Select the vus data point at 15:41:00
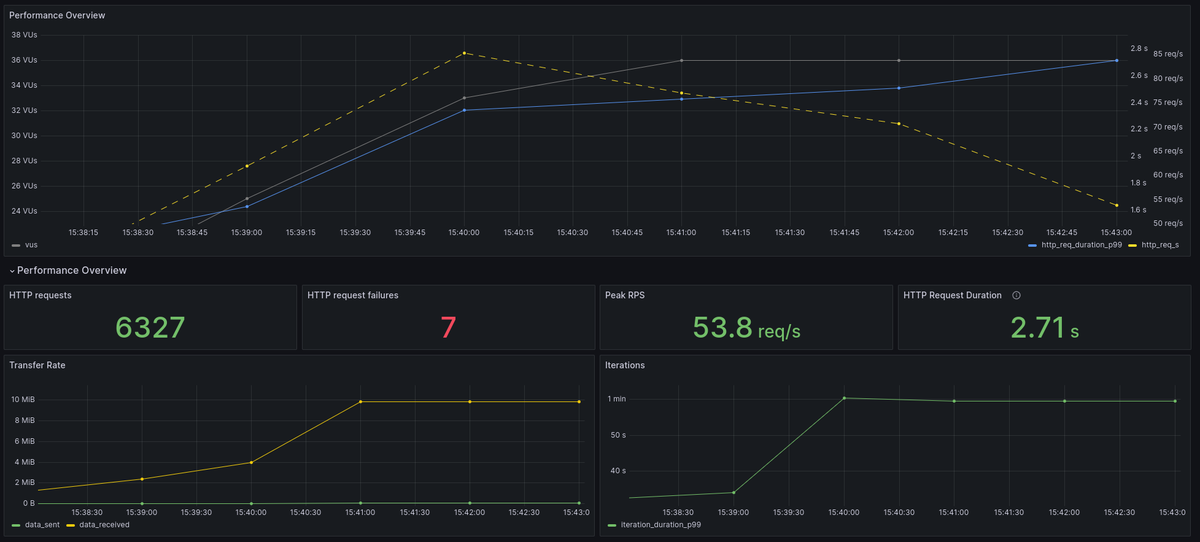Viewport: 1200px width, 542px height. [681, 60]
